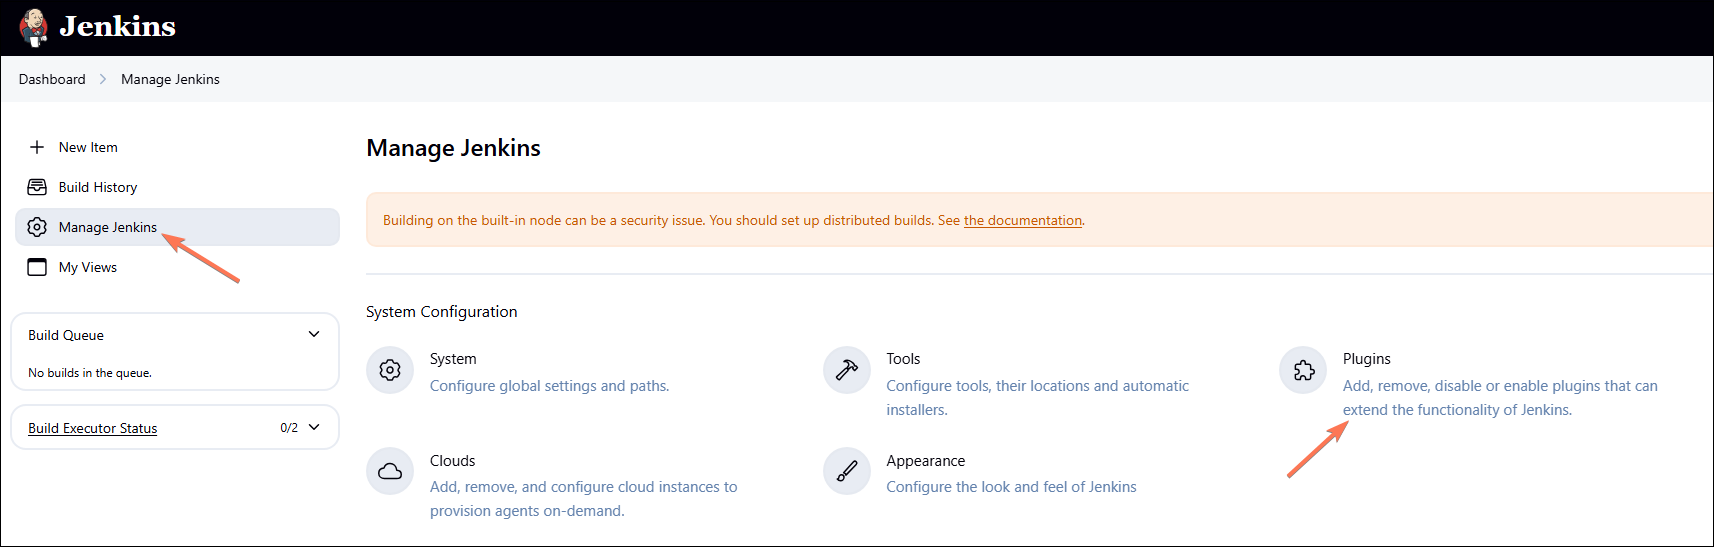Viewport: 1714px width, 547px height.
Task: Click the Build History inbox icon
Action: pyautogui.click(x=37, y=187)
